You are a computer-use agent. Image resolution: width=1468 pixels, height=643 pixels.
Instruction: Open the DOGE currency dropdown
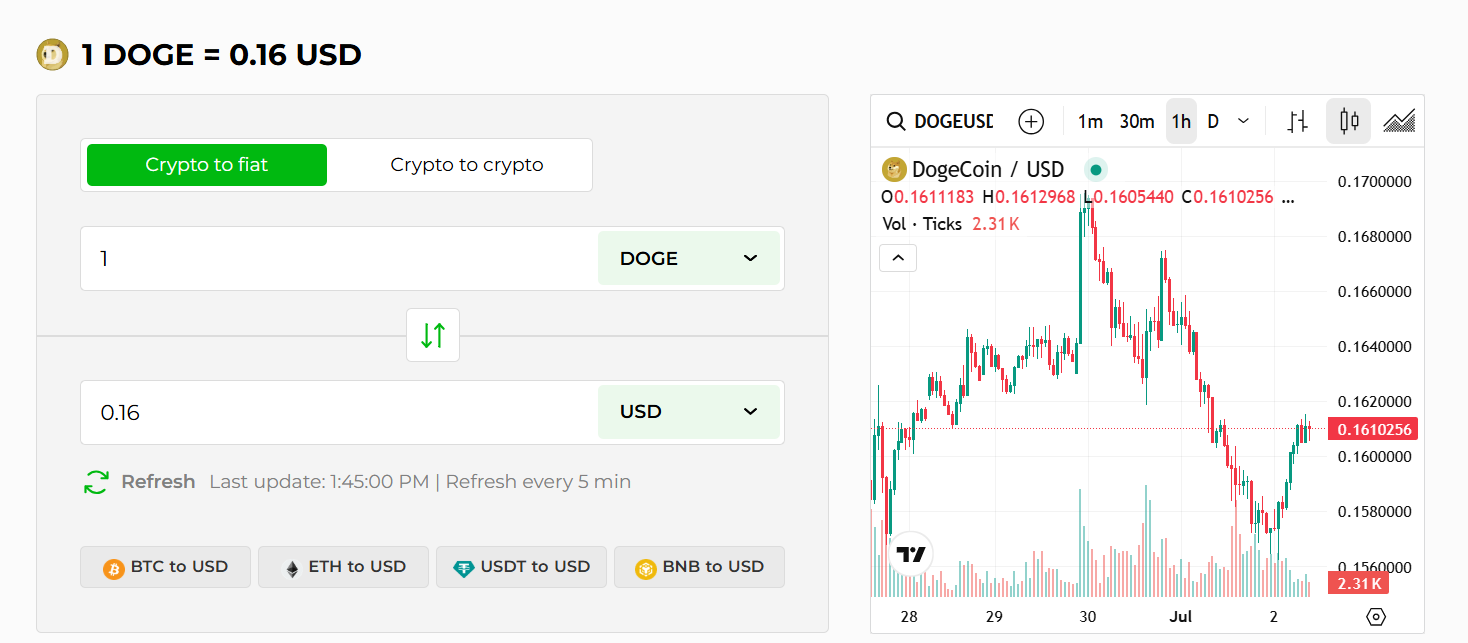(x=689, y=258)
